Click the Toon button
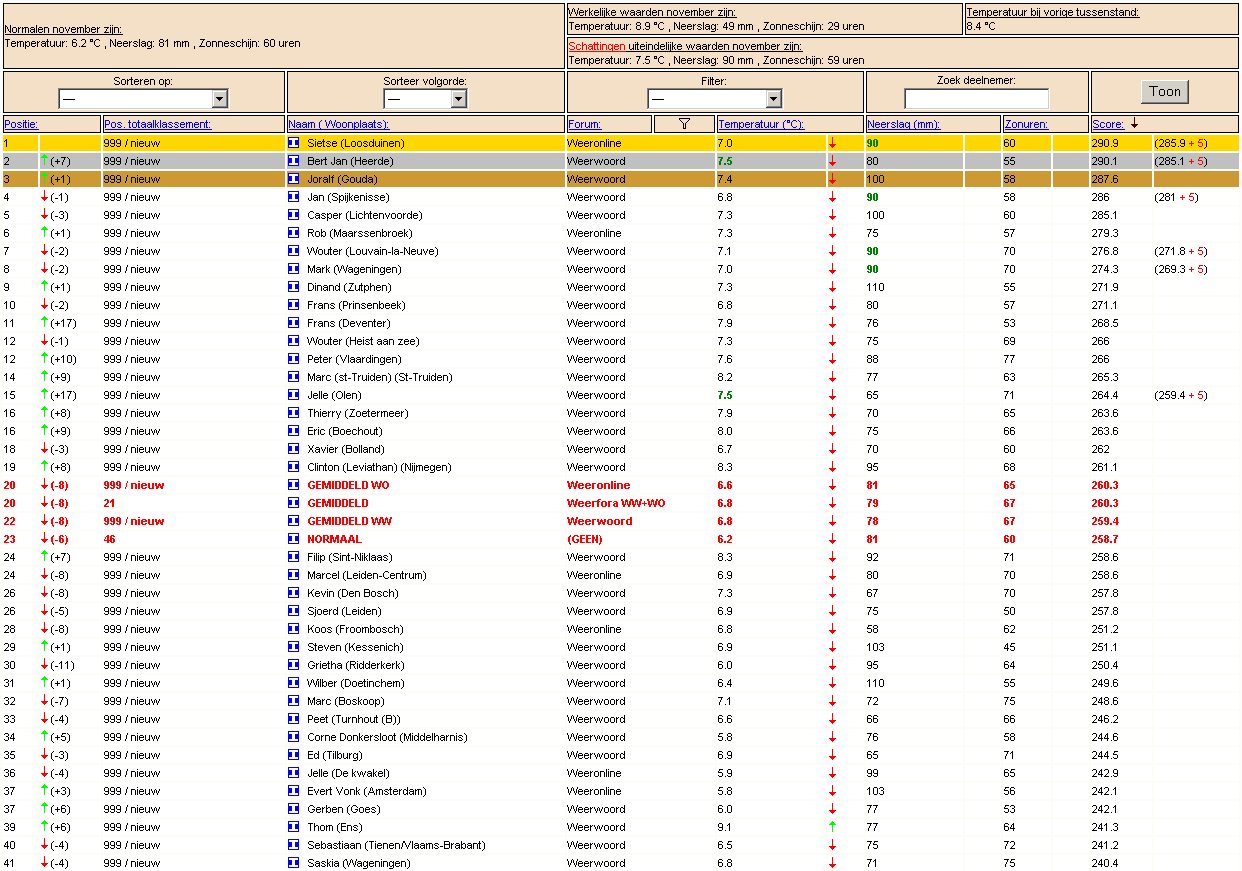The image size is (1242, 871). point(1165,91)
